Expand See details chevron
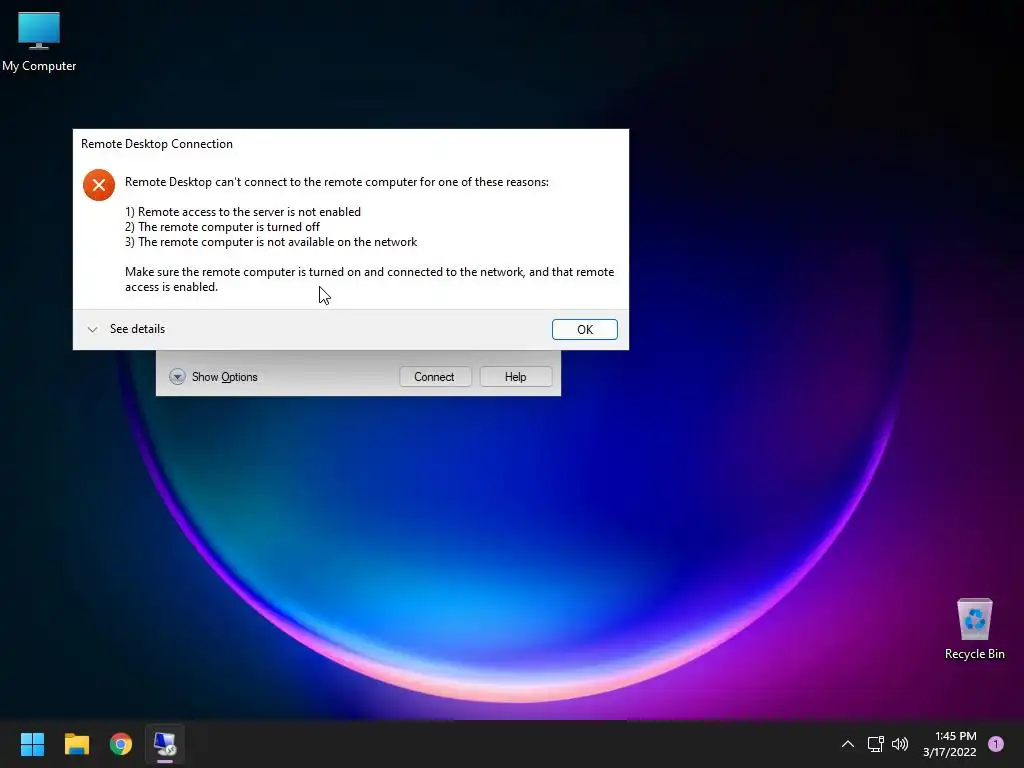This screenshot has width=1024, height=768. (93, 329)
